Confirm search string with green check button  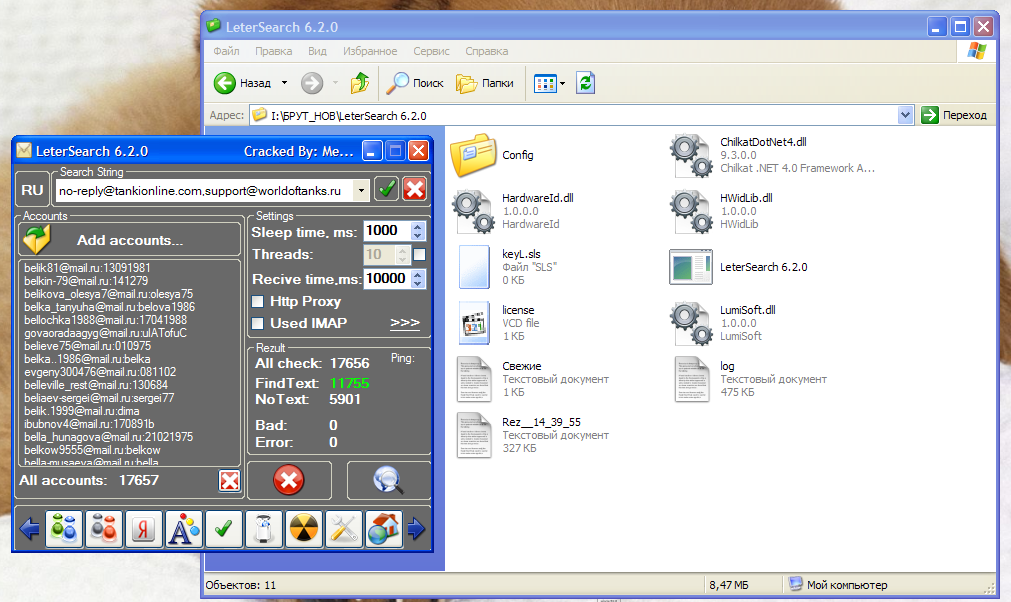387,189
